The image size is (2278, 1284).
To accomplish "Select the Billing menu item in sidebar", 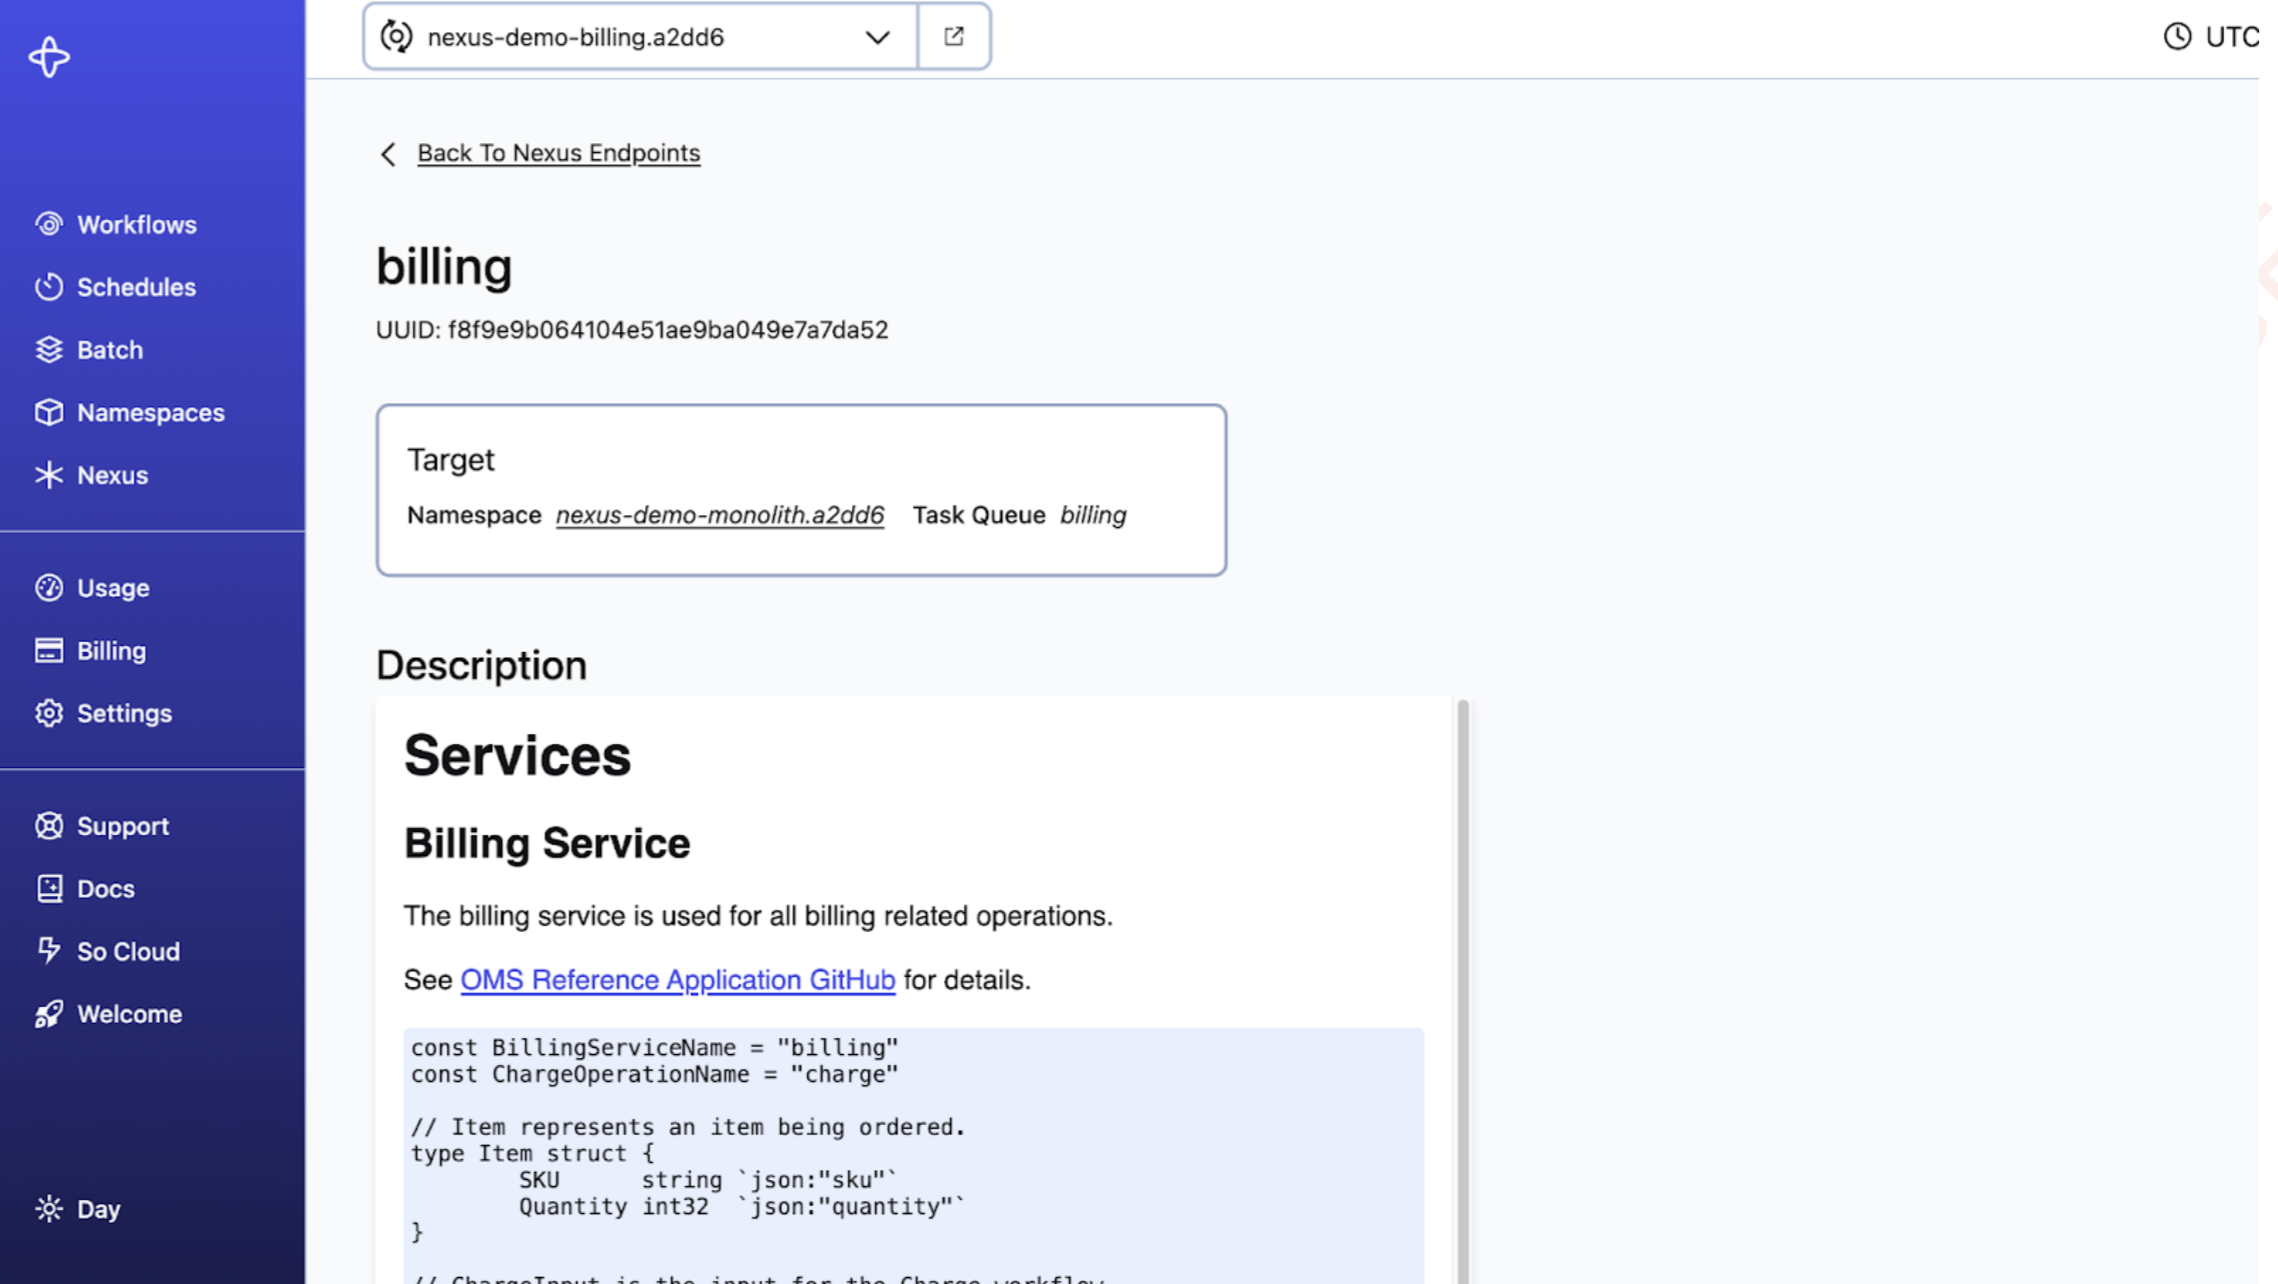I will (x=111, y=651).
